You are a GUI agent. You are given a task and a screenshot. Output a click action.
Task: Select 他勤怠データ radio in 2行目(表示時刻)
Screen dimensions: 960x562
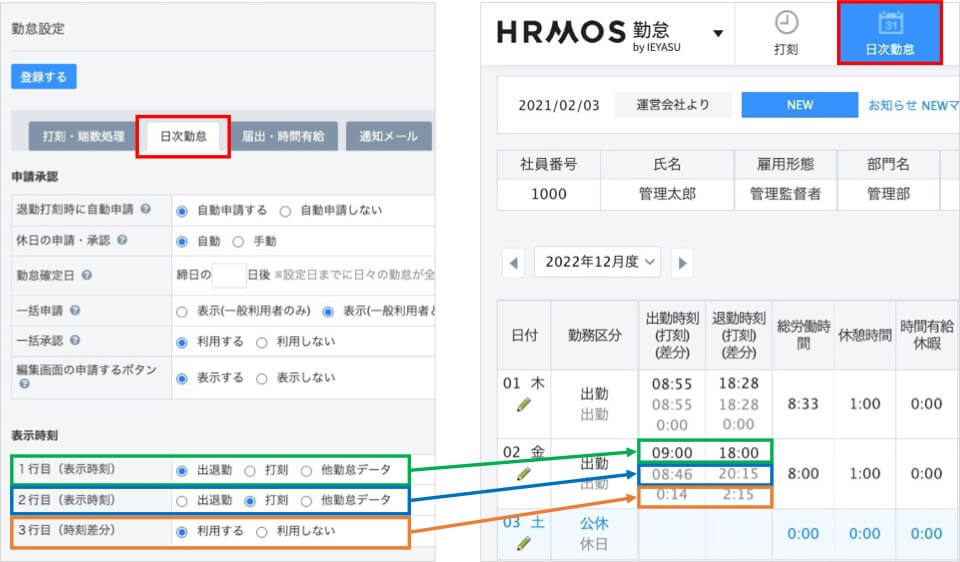point(306,501)
